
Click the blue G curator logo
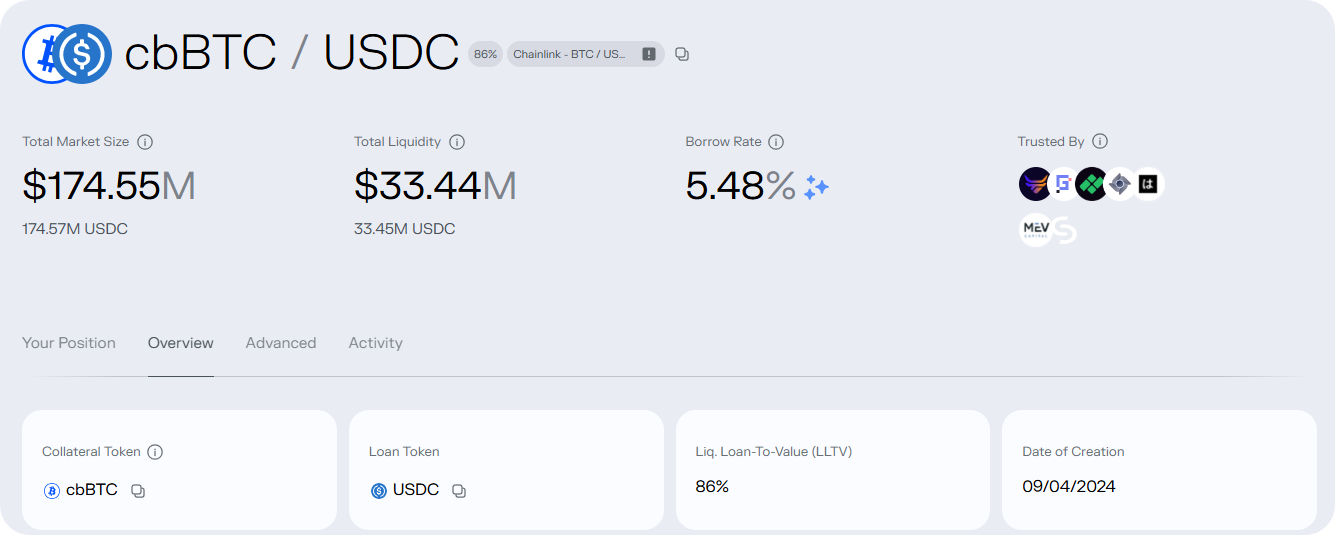point(1063,184)
